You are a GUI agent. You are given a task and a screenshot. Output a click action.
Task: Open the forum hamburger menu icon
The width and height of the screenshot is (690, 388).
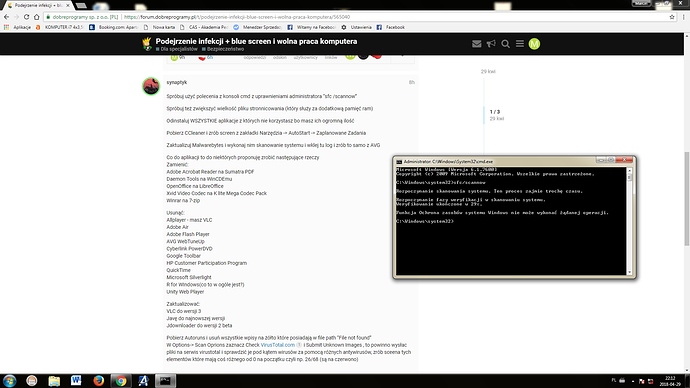[520, 44]
